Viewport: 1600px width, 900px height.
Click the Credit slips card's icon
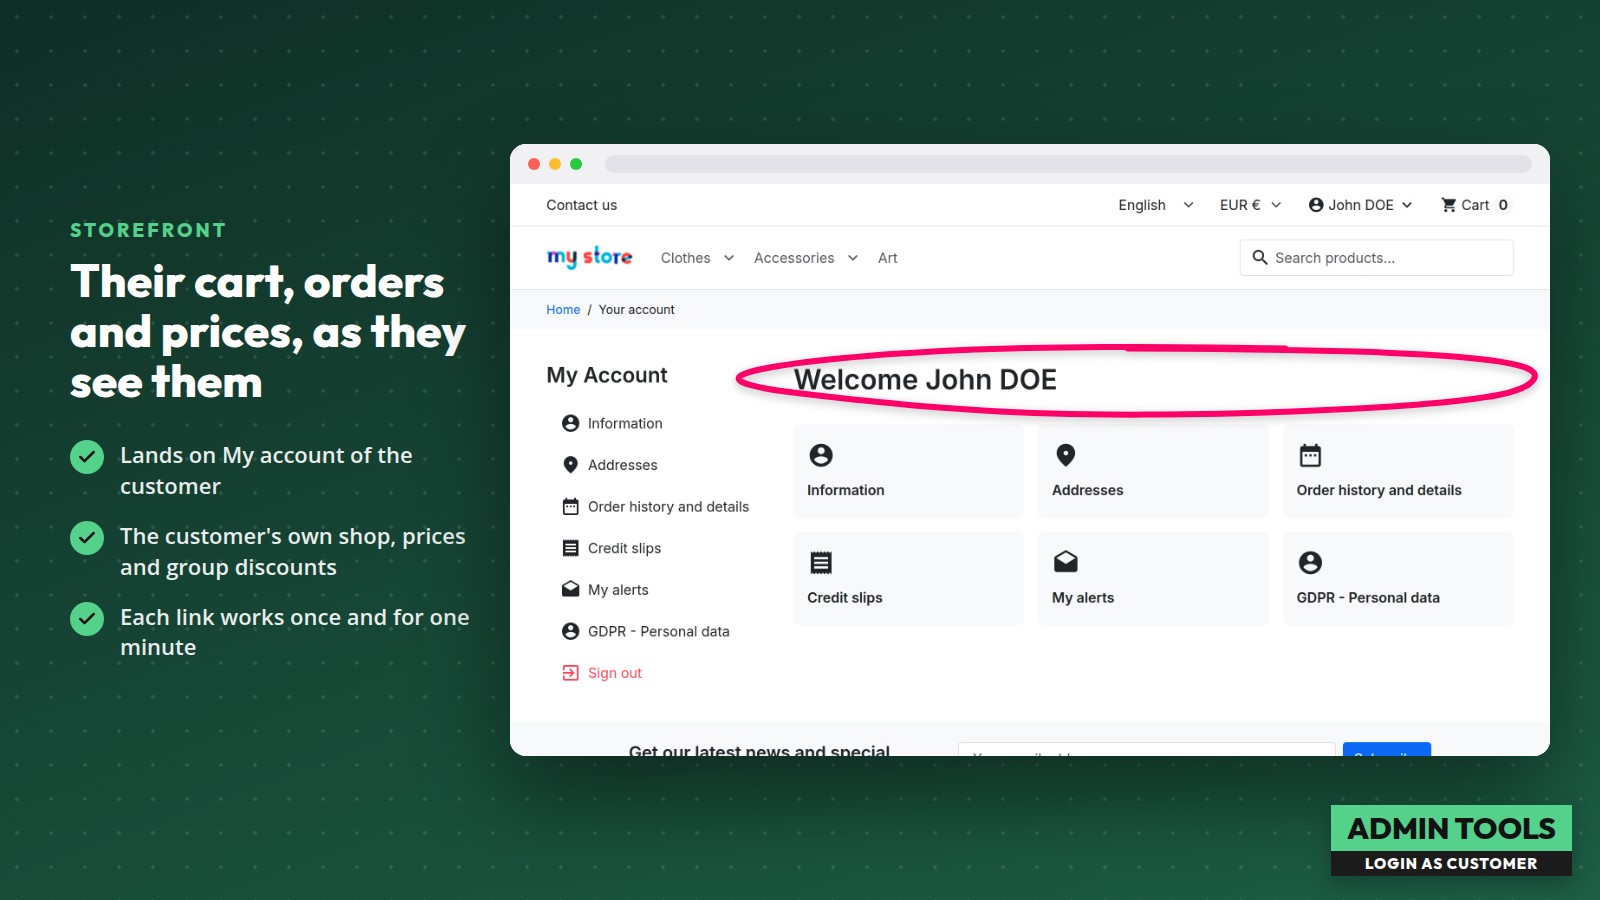point(821,563)
